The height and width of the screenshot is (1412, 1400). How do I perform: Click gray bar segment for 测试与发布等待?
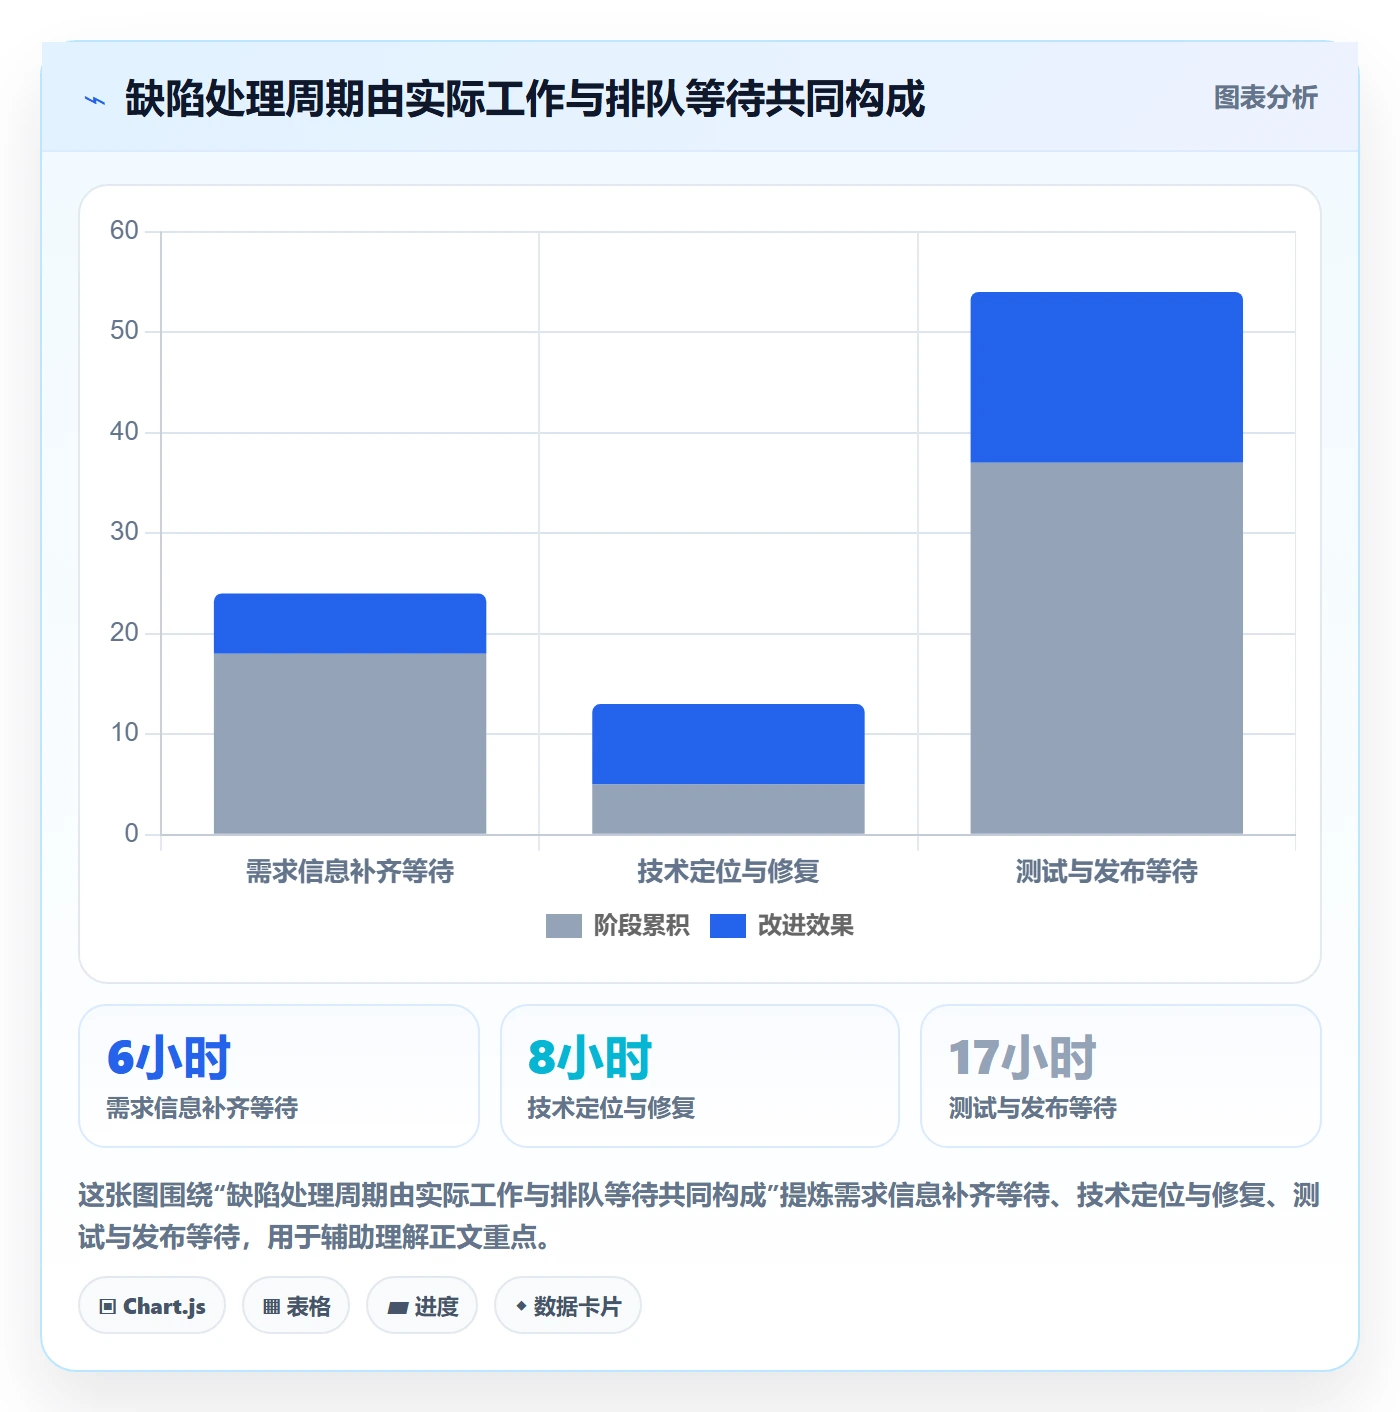[x=1107, y=648]
